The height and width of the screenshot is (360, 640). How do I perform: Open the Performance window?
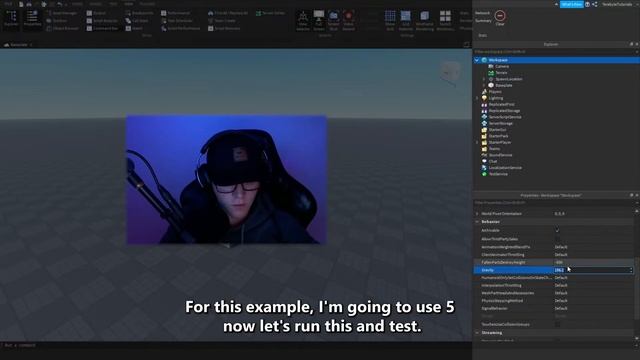176,13
